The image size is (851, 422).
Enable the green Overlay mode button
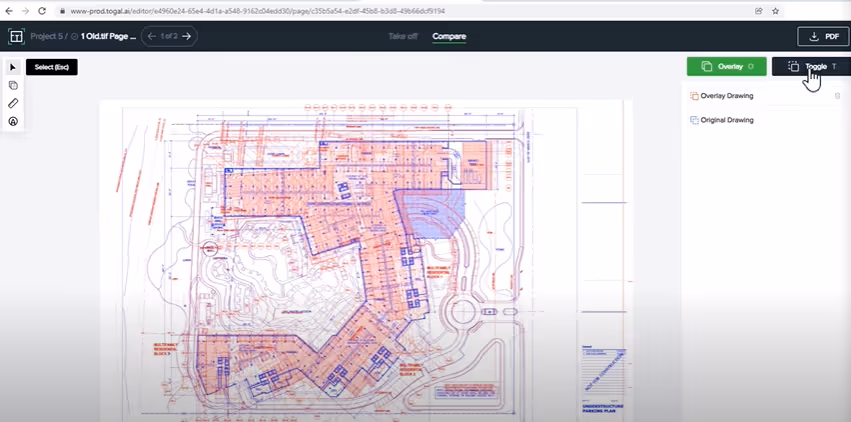[727, 67]
